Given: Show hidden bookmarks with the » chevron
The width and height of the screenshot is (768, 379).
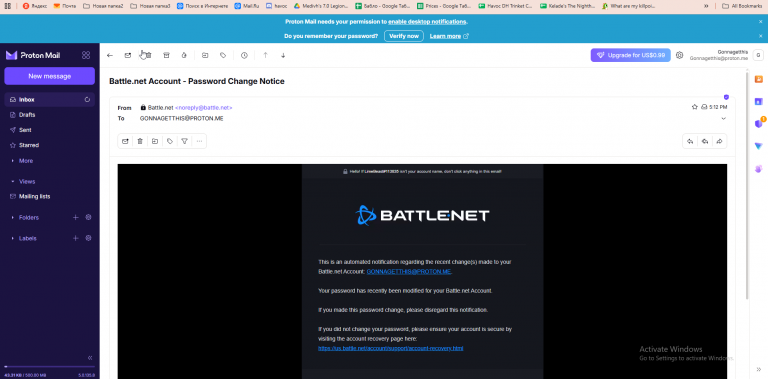Looking at the screenshot, I should [706, 6].
